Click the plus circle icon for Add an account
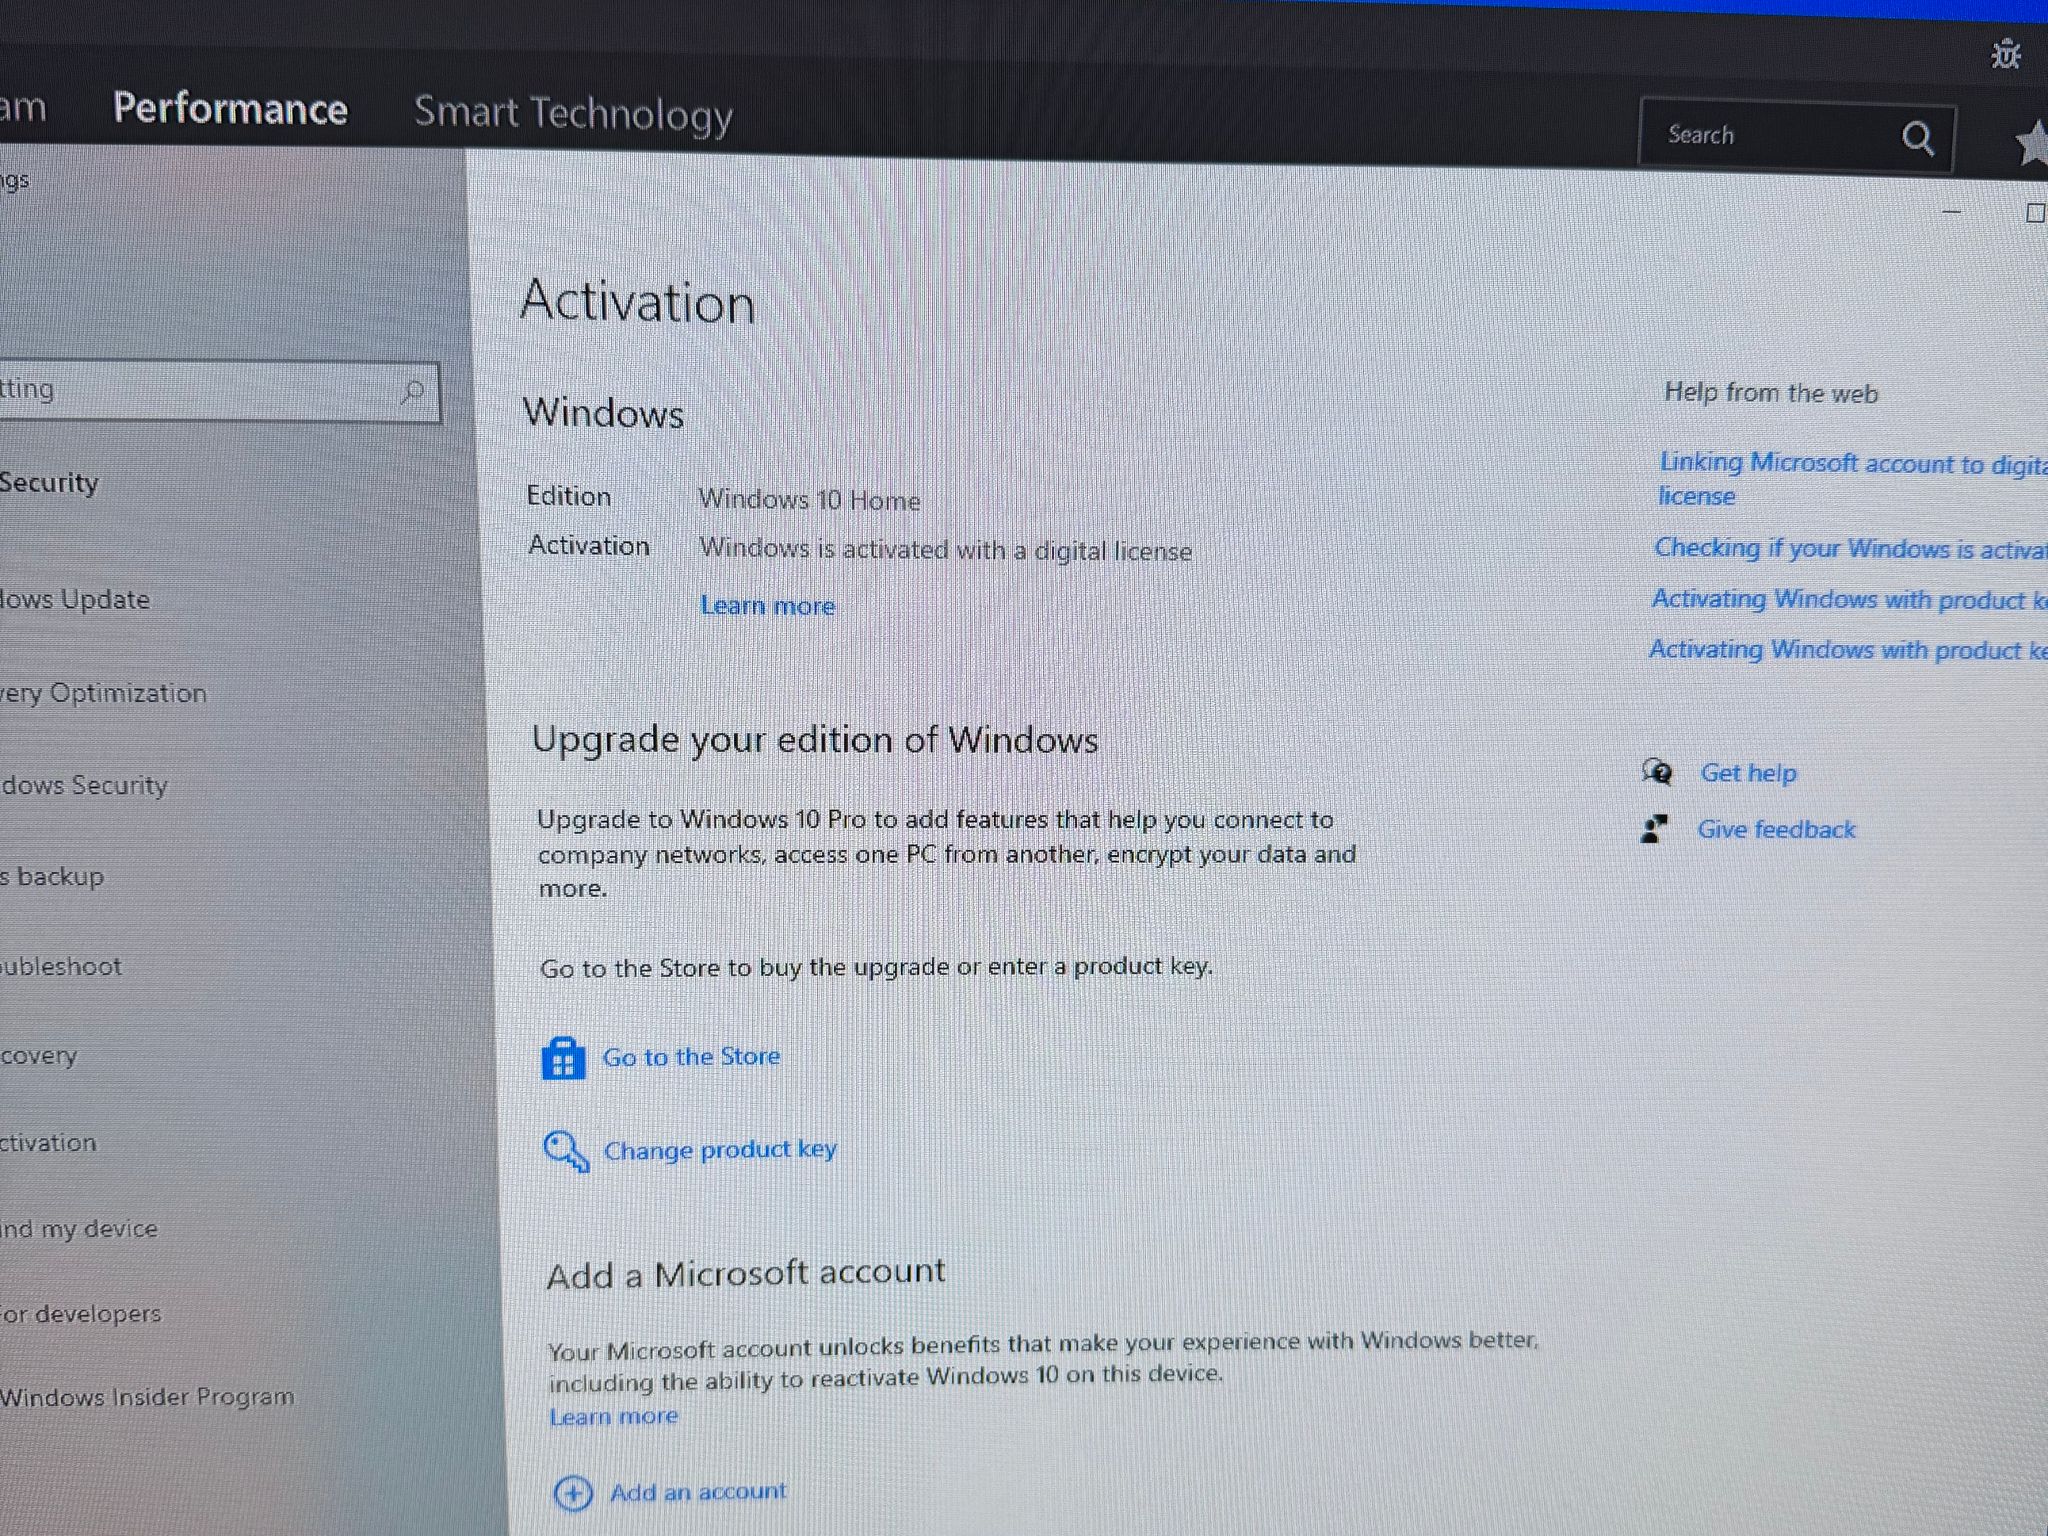 click(573, 1493)
